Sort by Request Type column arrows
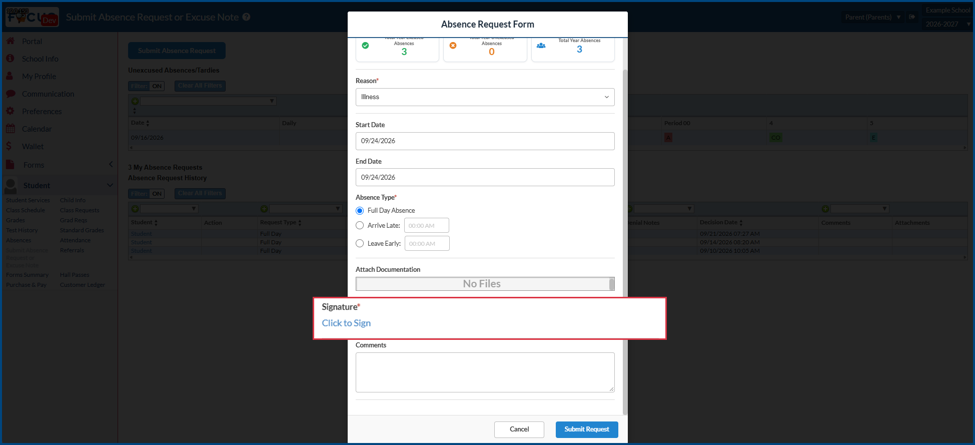 300,222
